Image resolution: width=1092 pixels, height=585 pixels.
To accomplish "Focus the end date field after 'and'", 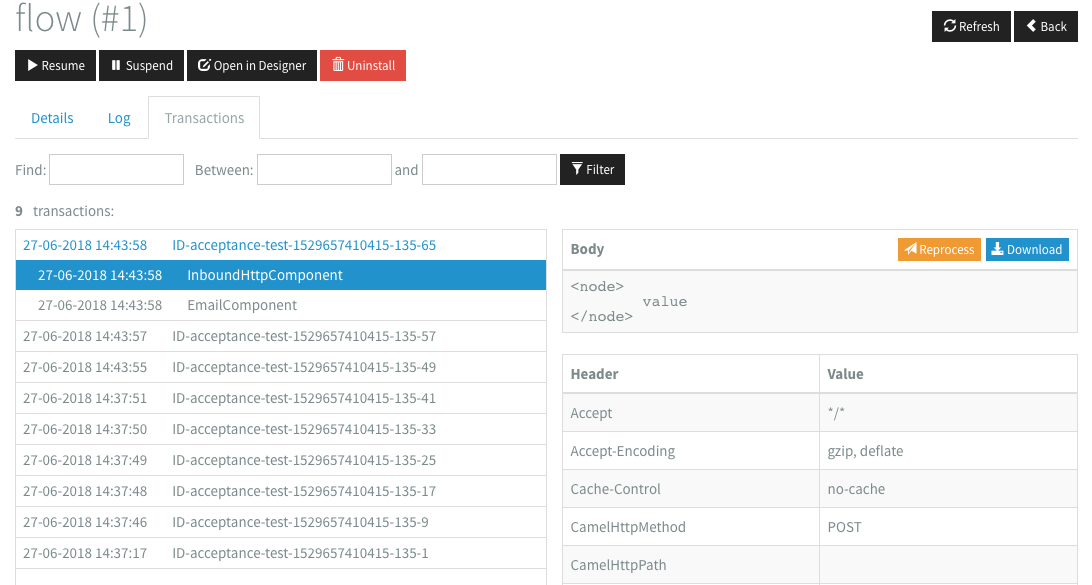I will (x=490, y=169).
